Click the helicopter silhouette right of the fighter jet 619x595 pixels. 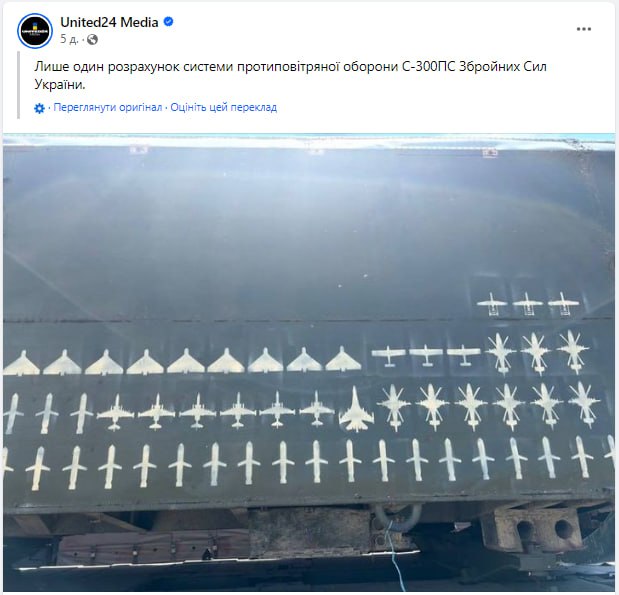(x=395, y=407)
